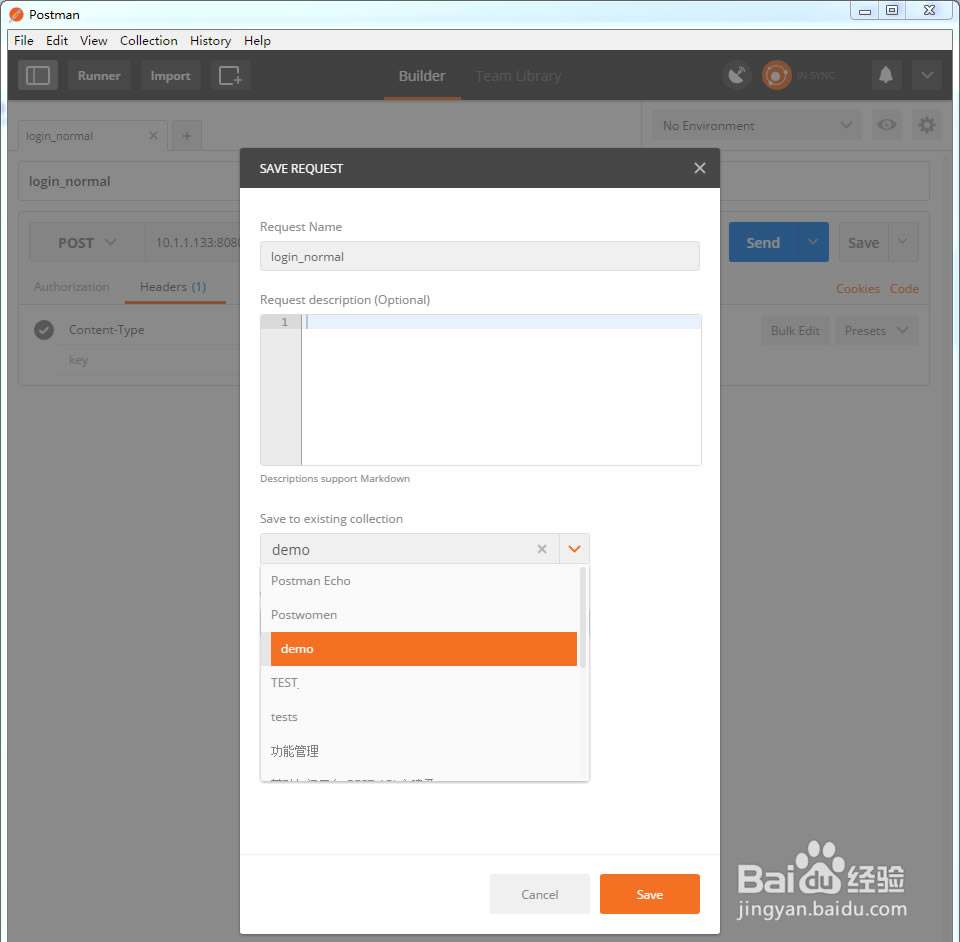The image size is (960, 942).
Task: Open the notifications bell icon
Action: (x=885, y=76)
